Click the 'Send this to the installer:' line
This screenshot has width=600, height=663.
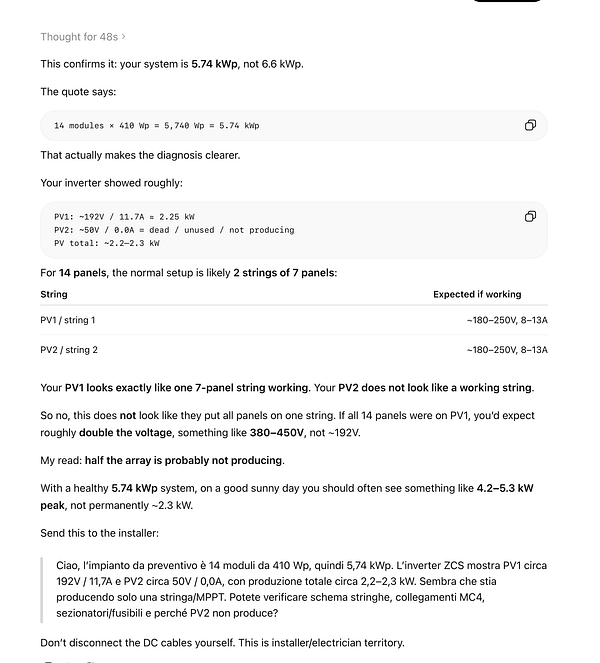99,533
